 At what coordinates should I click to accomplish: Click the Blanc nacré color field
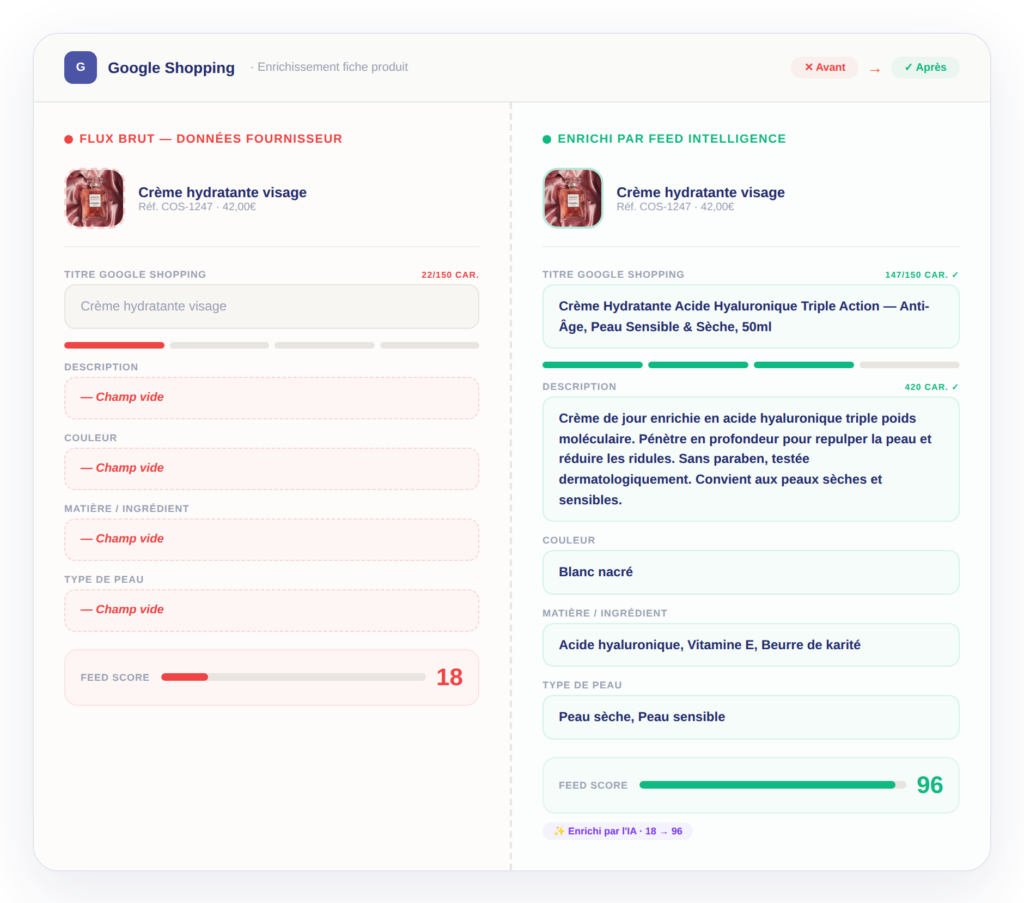click(750, 572)
